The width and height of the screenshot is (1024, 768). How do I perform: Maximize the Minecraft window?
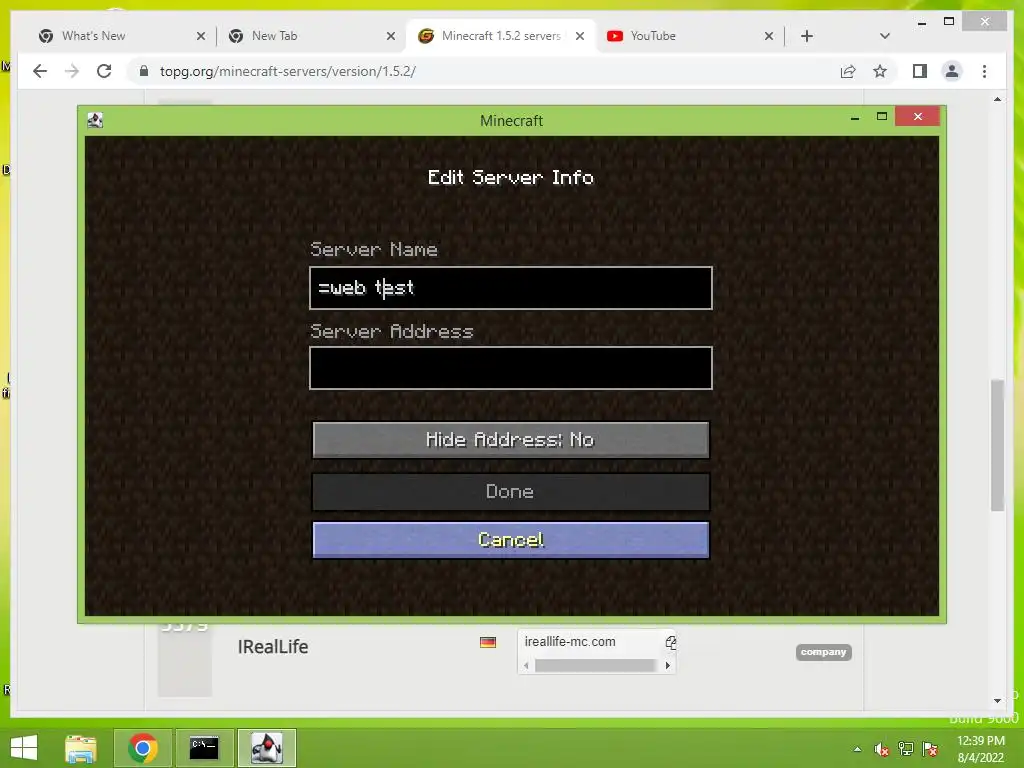pyautogui.click(x=882, y=116)
